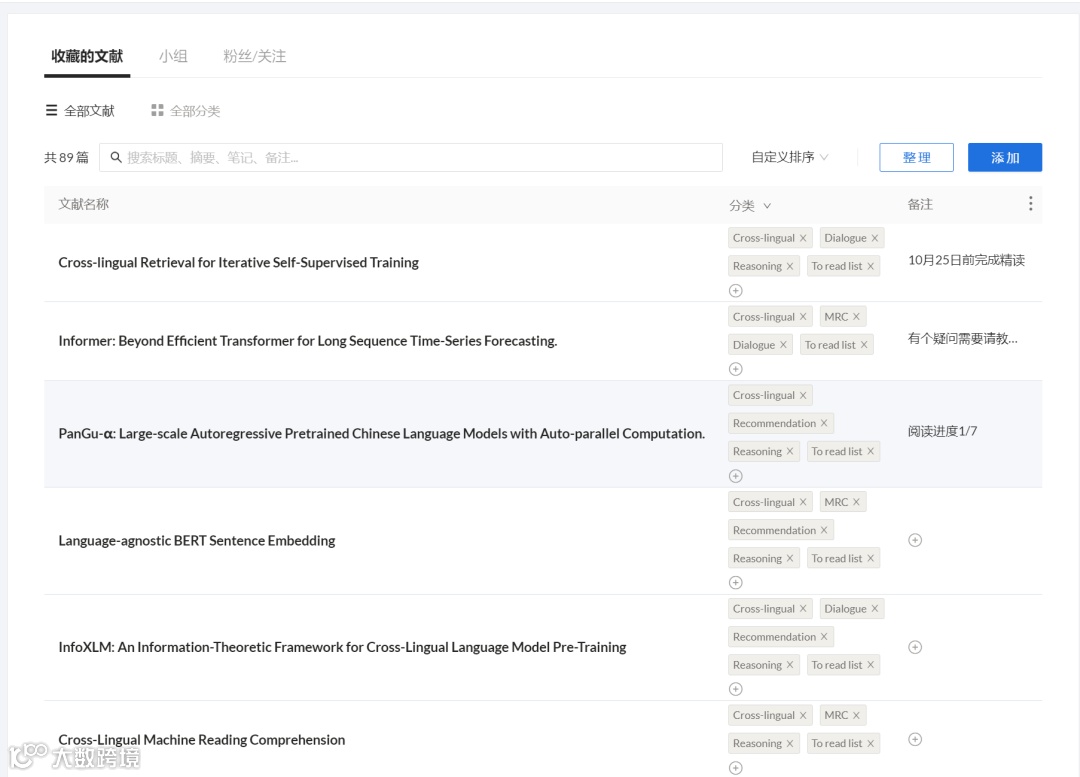
Task: Remove Dialogue tag from InfoXLM row
Action: tap(875, 609)
